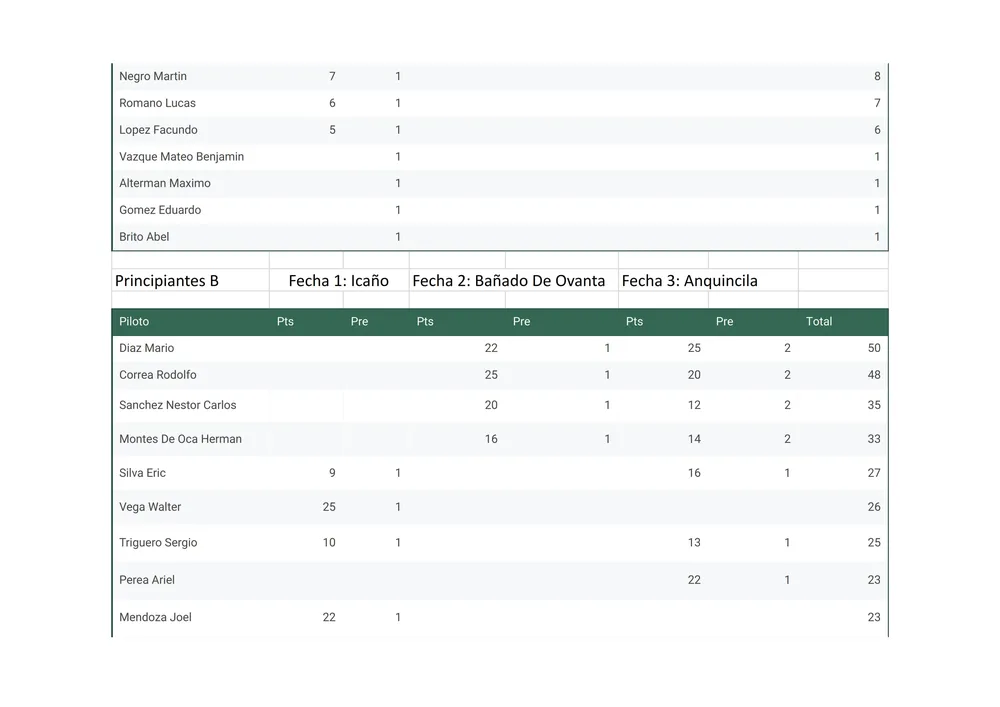Click the Fecha 2: Bañado De Ovanta header

508,281
